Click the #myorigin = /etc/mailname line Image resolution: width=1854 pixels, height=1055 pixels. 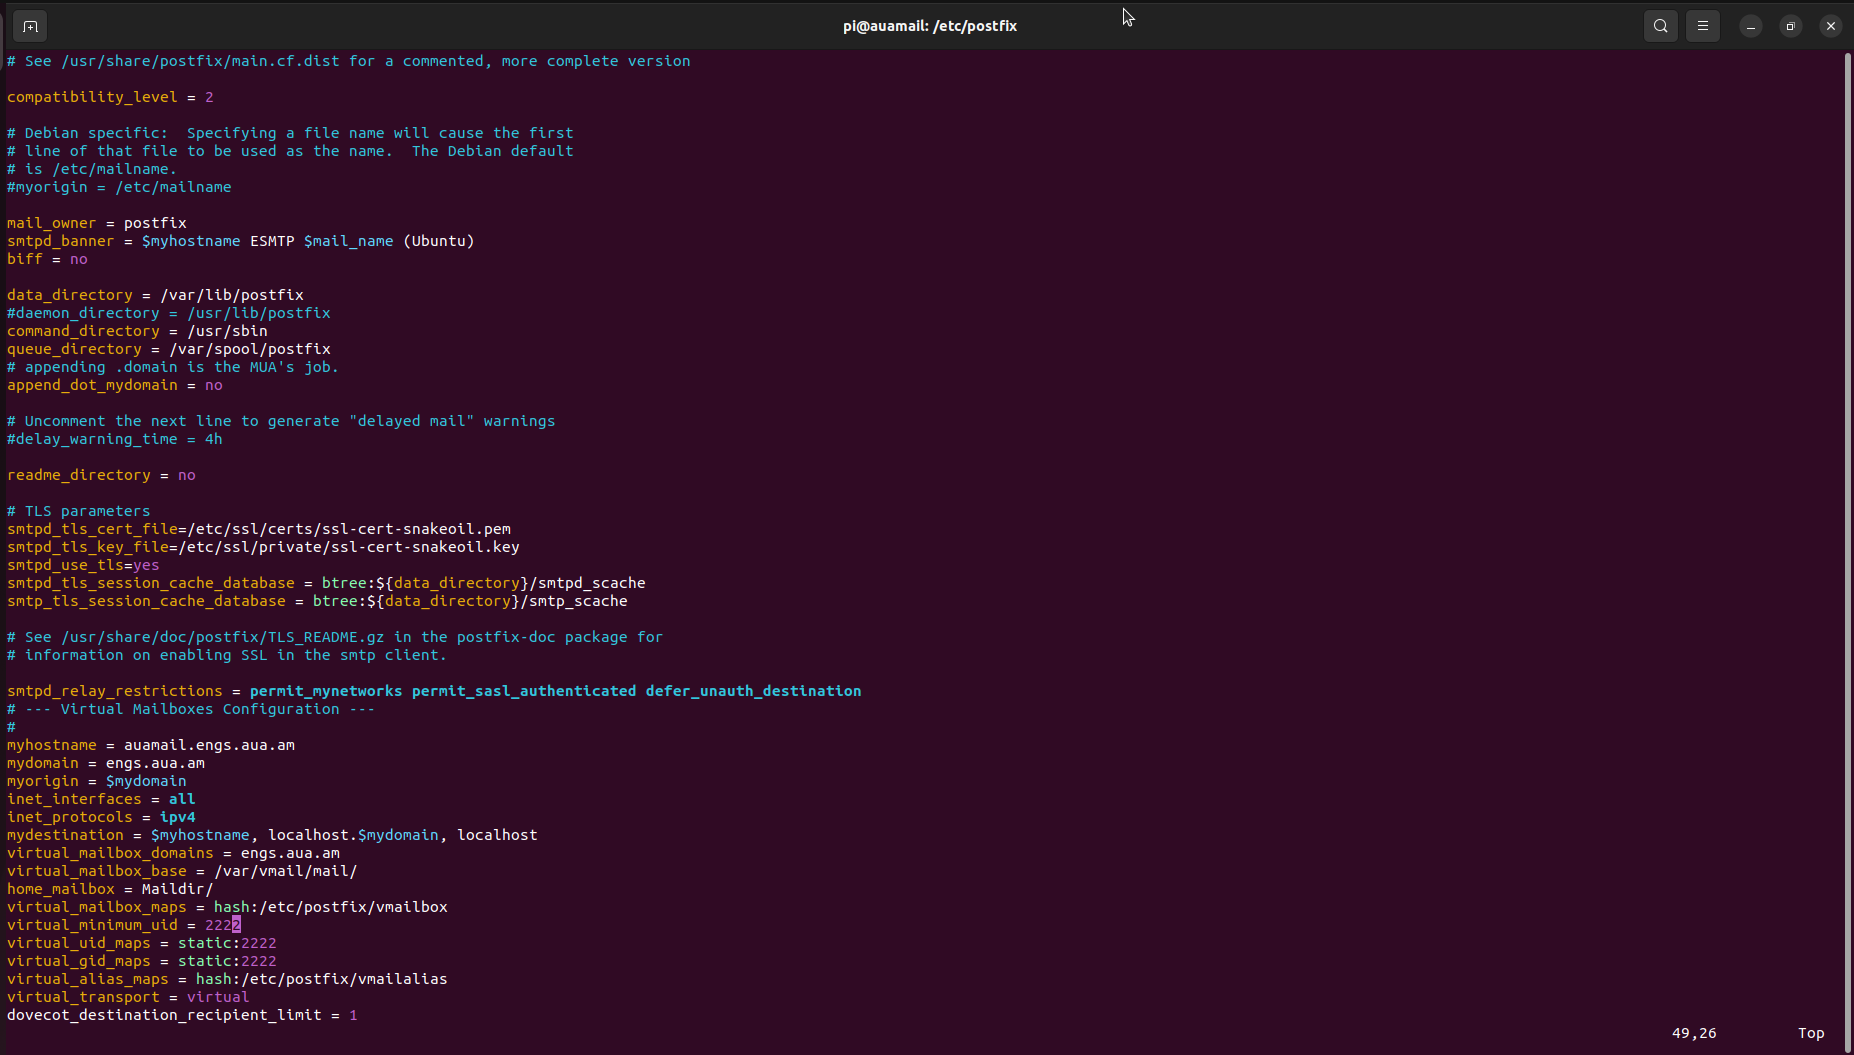pos(119,187)
